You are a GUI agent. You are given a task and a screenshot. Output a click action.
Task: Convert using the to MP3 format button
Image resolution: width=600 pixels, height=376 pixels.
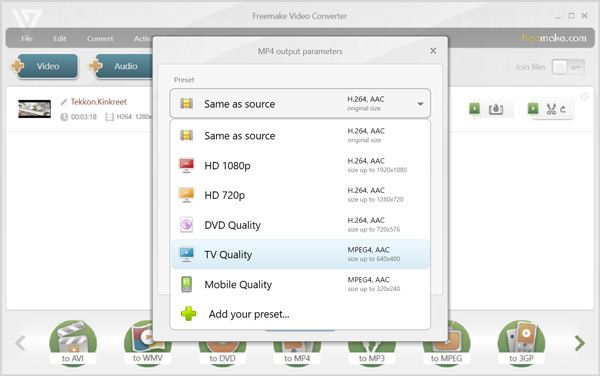[x=372, y=355]
